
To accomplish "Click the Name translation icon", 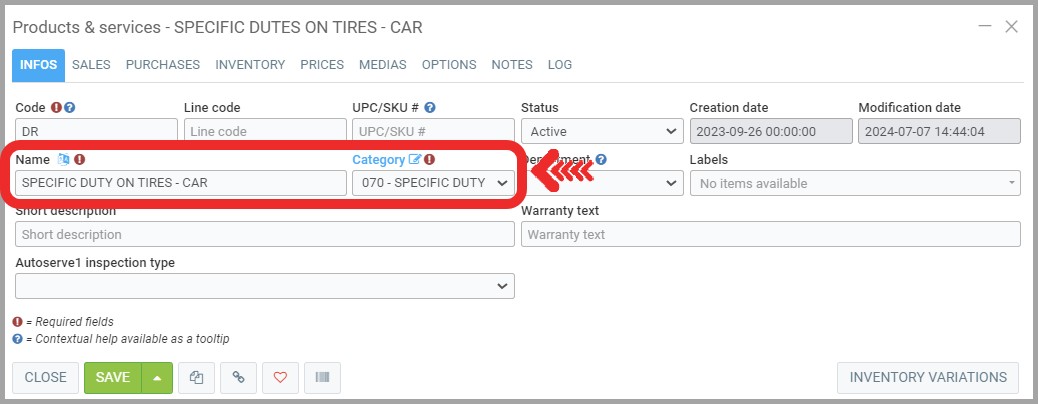I will (x=64, y=159).
